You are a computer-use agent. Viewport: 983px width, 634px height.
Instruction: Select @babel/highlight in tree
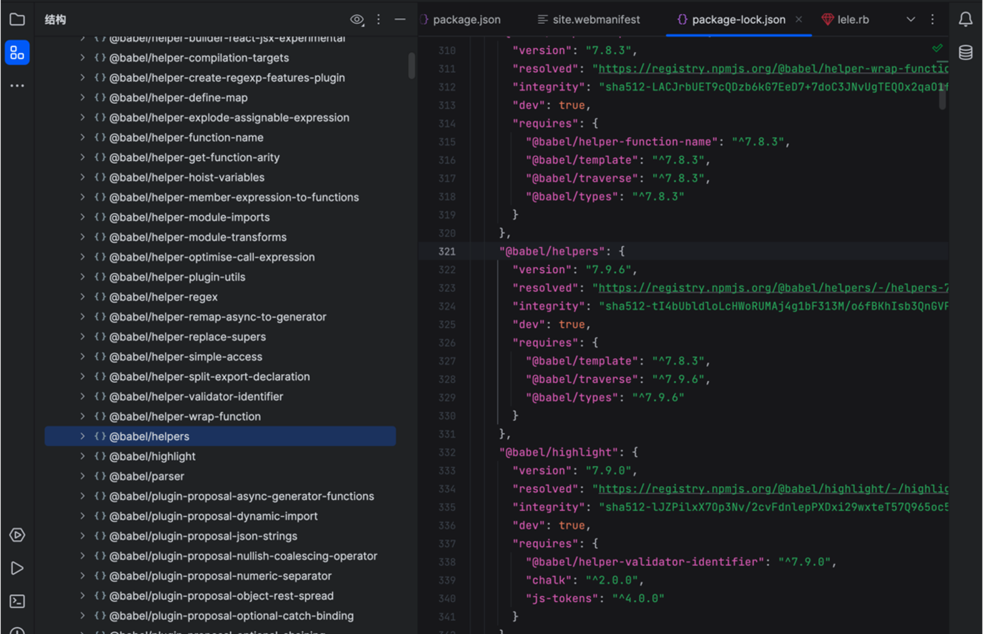(x=152, y=457)
